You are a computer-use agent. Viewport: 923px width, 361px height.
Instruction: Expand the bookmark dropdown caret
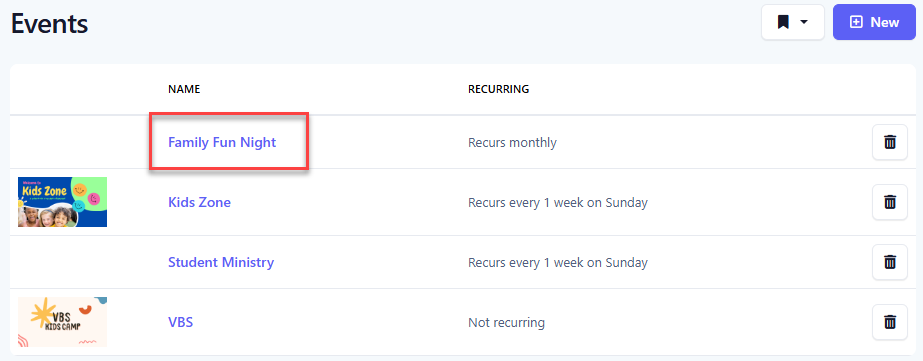[804, 22]
